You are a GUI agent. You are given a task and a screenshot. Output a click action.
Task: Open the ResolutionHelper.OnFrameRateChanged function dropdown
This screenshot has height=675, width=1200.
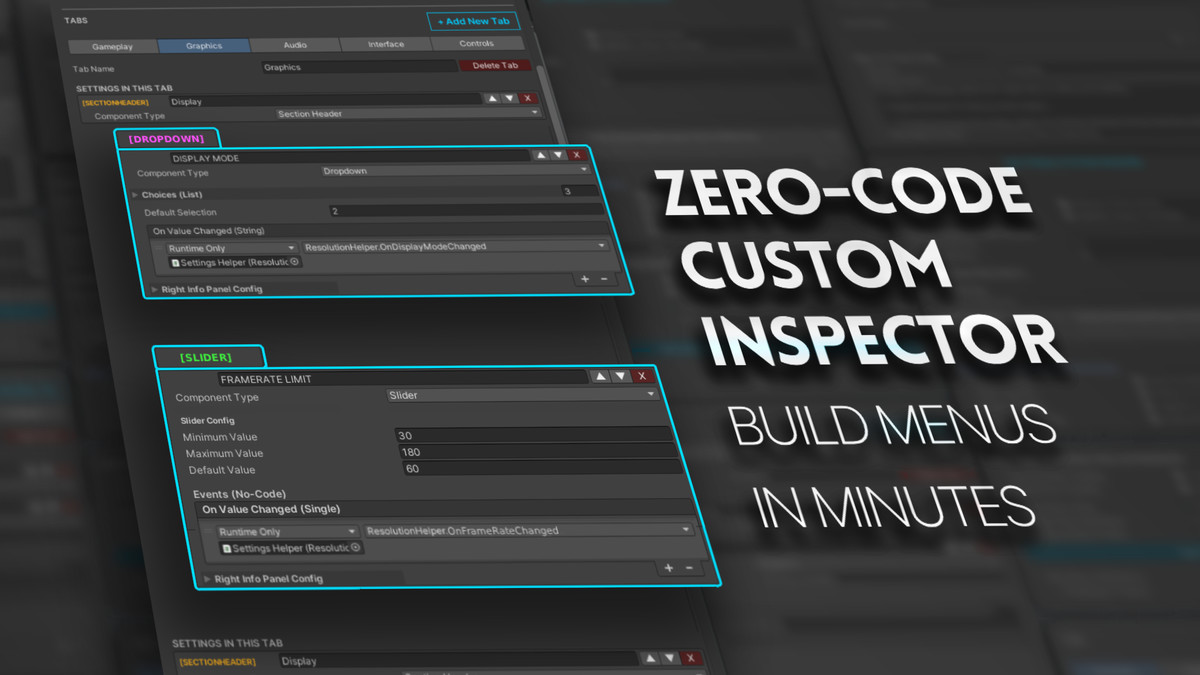[x=528, y=530]
